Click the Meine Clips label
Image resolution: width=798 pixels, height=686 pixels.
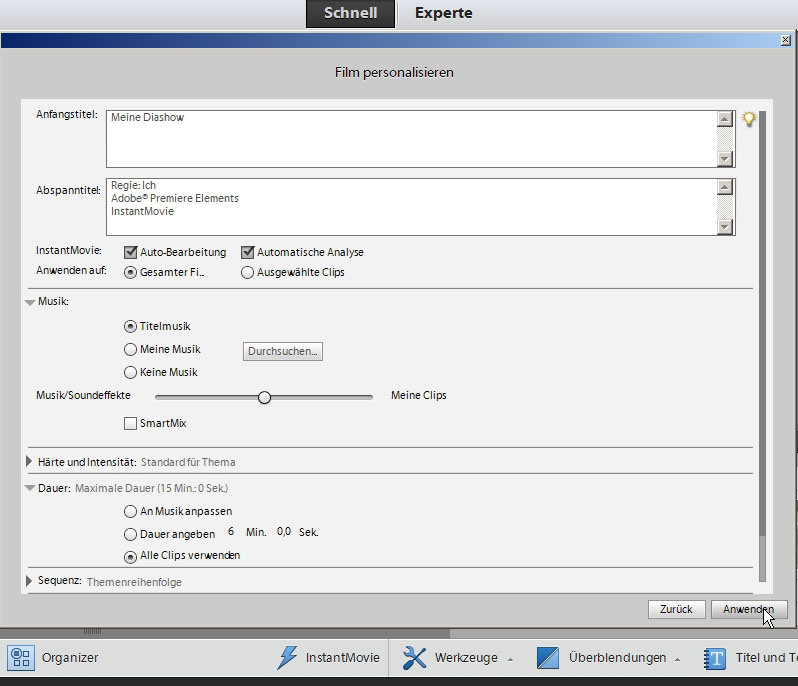tap(418, 395)
